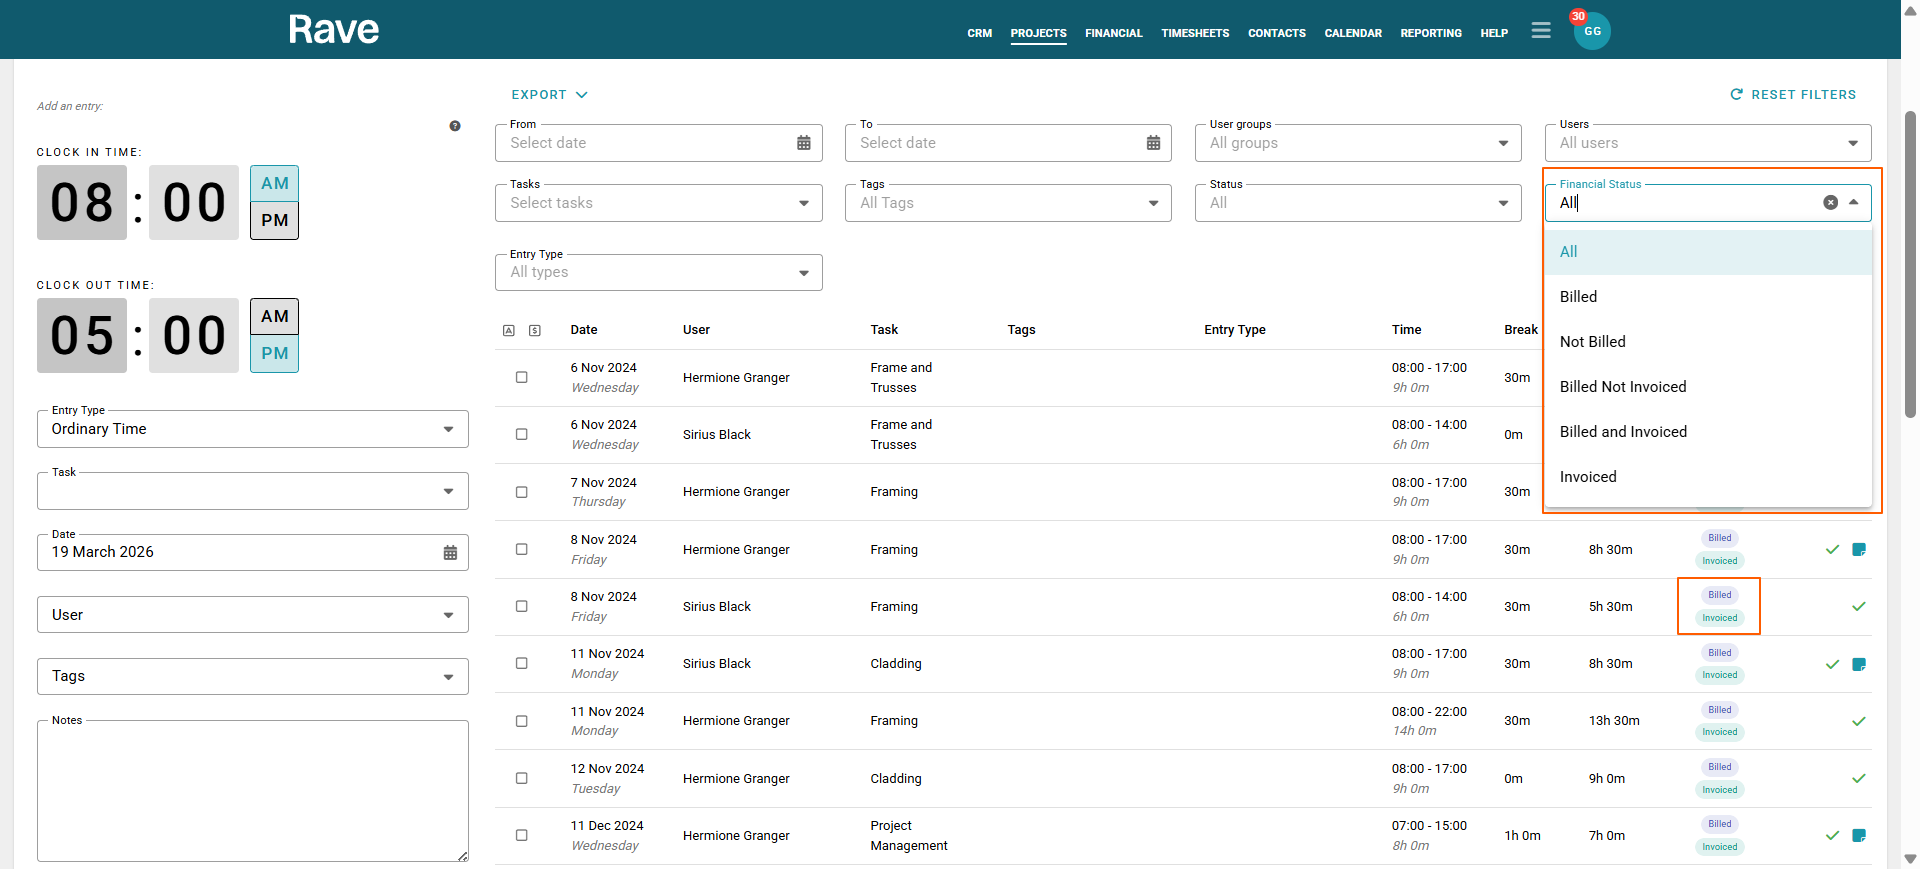Open the Export menu button
The height and width of the screenshot is (869, 1920).
click(549, 95)
